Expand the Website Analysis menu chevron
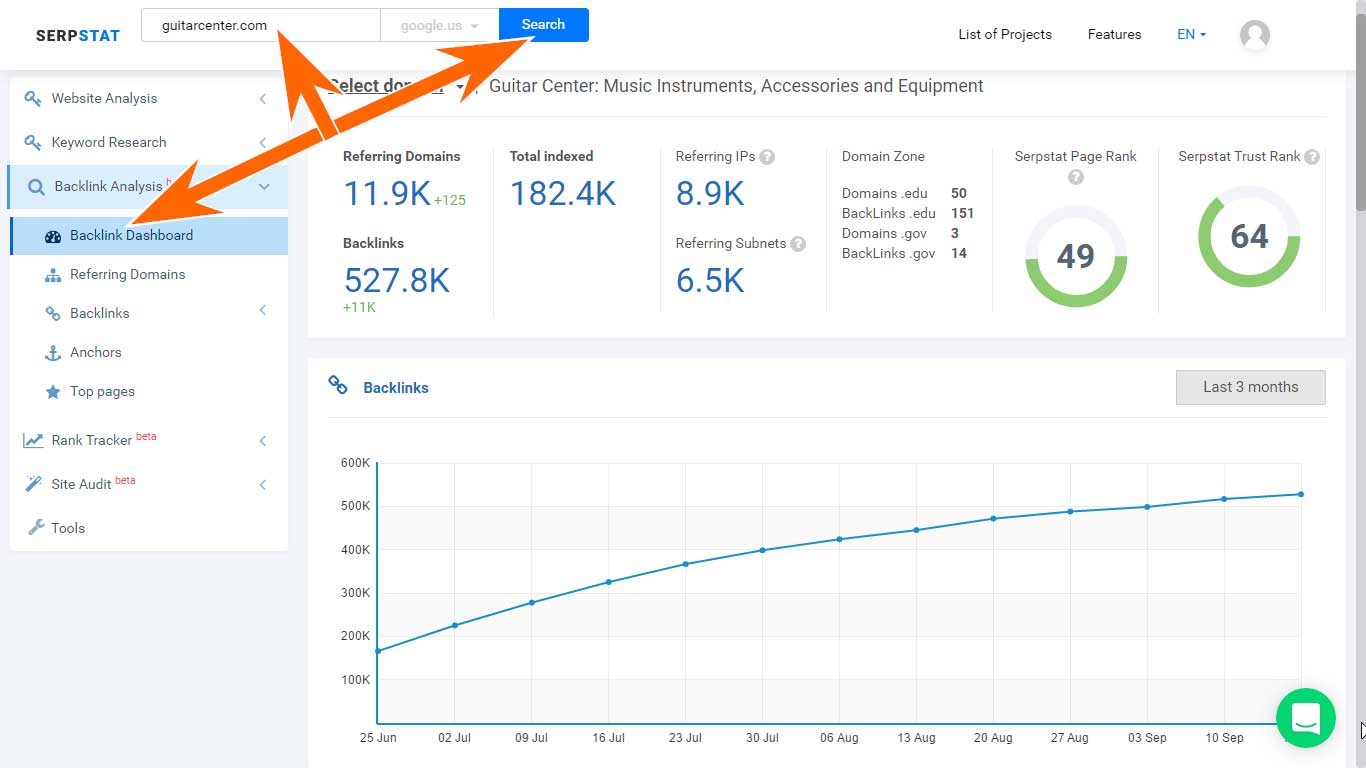This screenshot has width=1366, height=768. [x=263, y=98]
